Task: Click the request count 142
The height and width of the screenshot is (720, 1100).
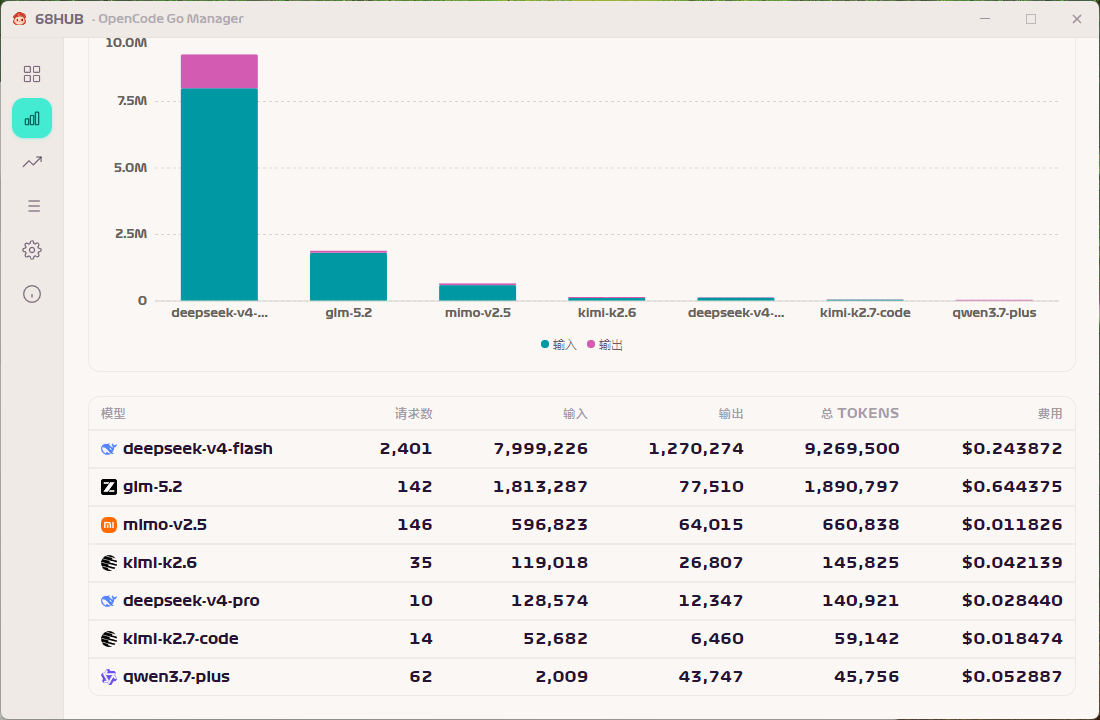Action: [415, 487]
